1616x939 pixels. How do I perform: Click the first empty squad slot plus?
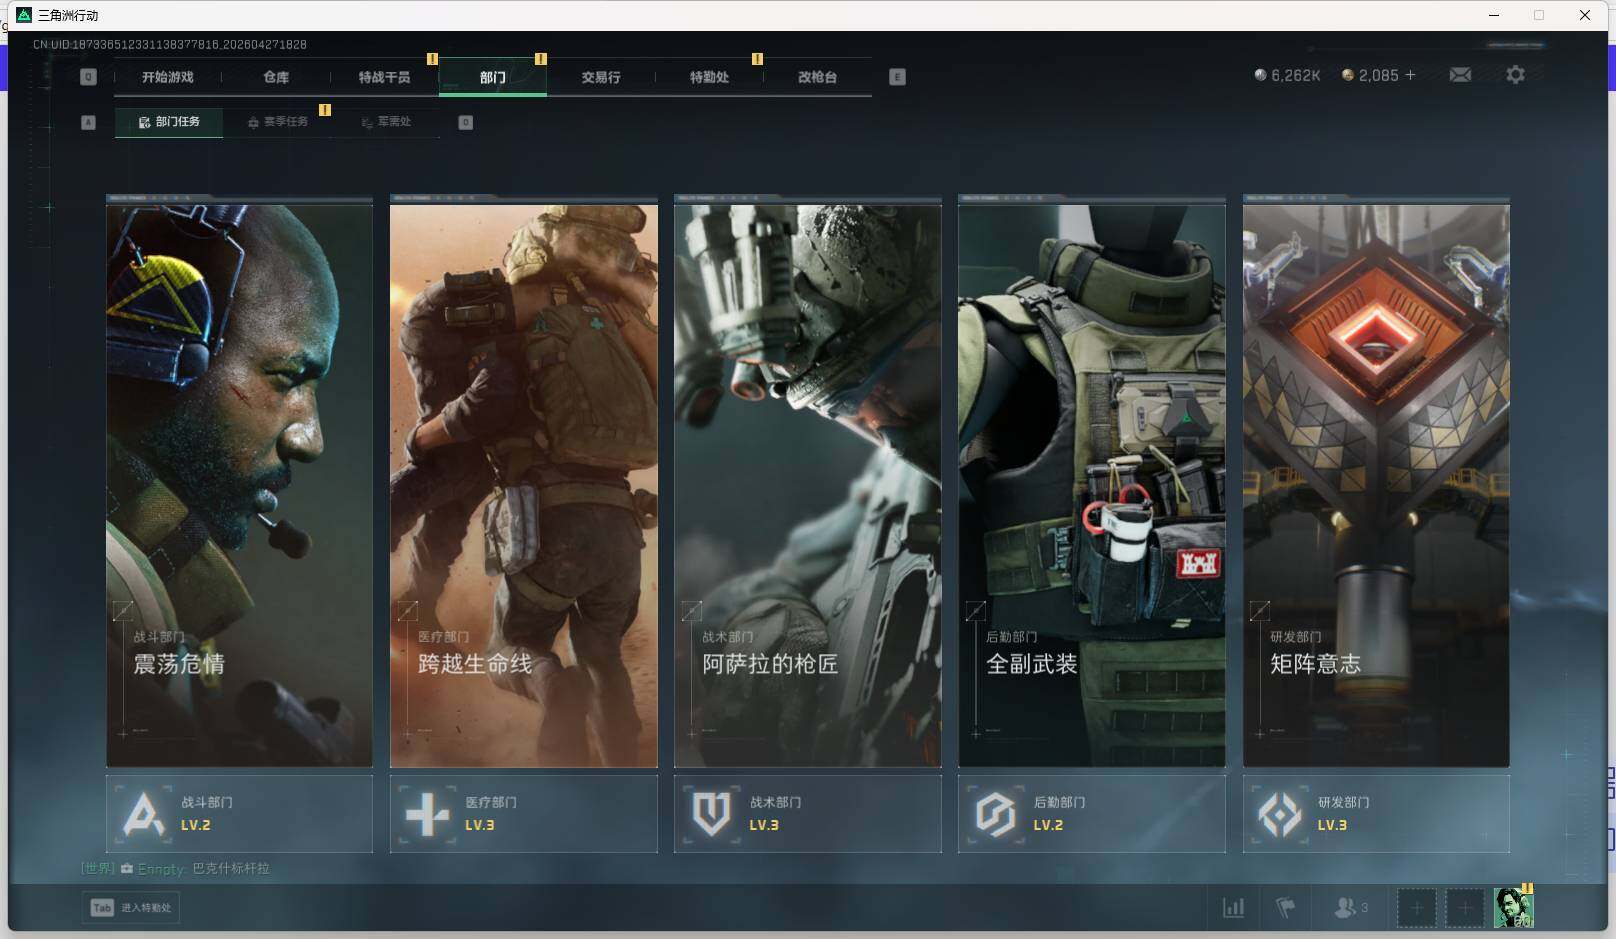[x=1416, y=908]
